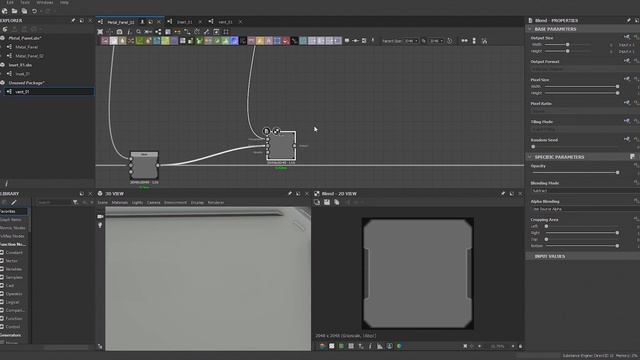The height and width of the screenshot is (360, 640).
Task: Click the magnifier search icon in graph toolbar
Action: point(138,31)
